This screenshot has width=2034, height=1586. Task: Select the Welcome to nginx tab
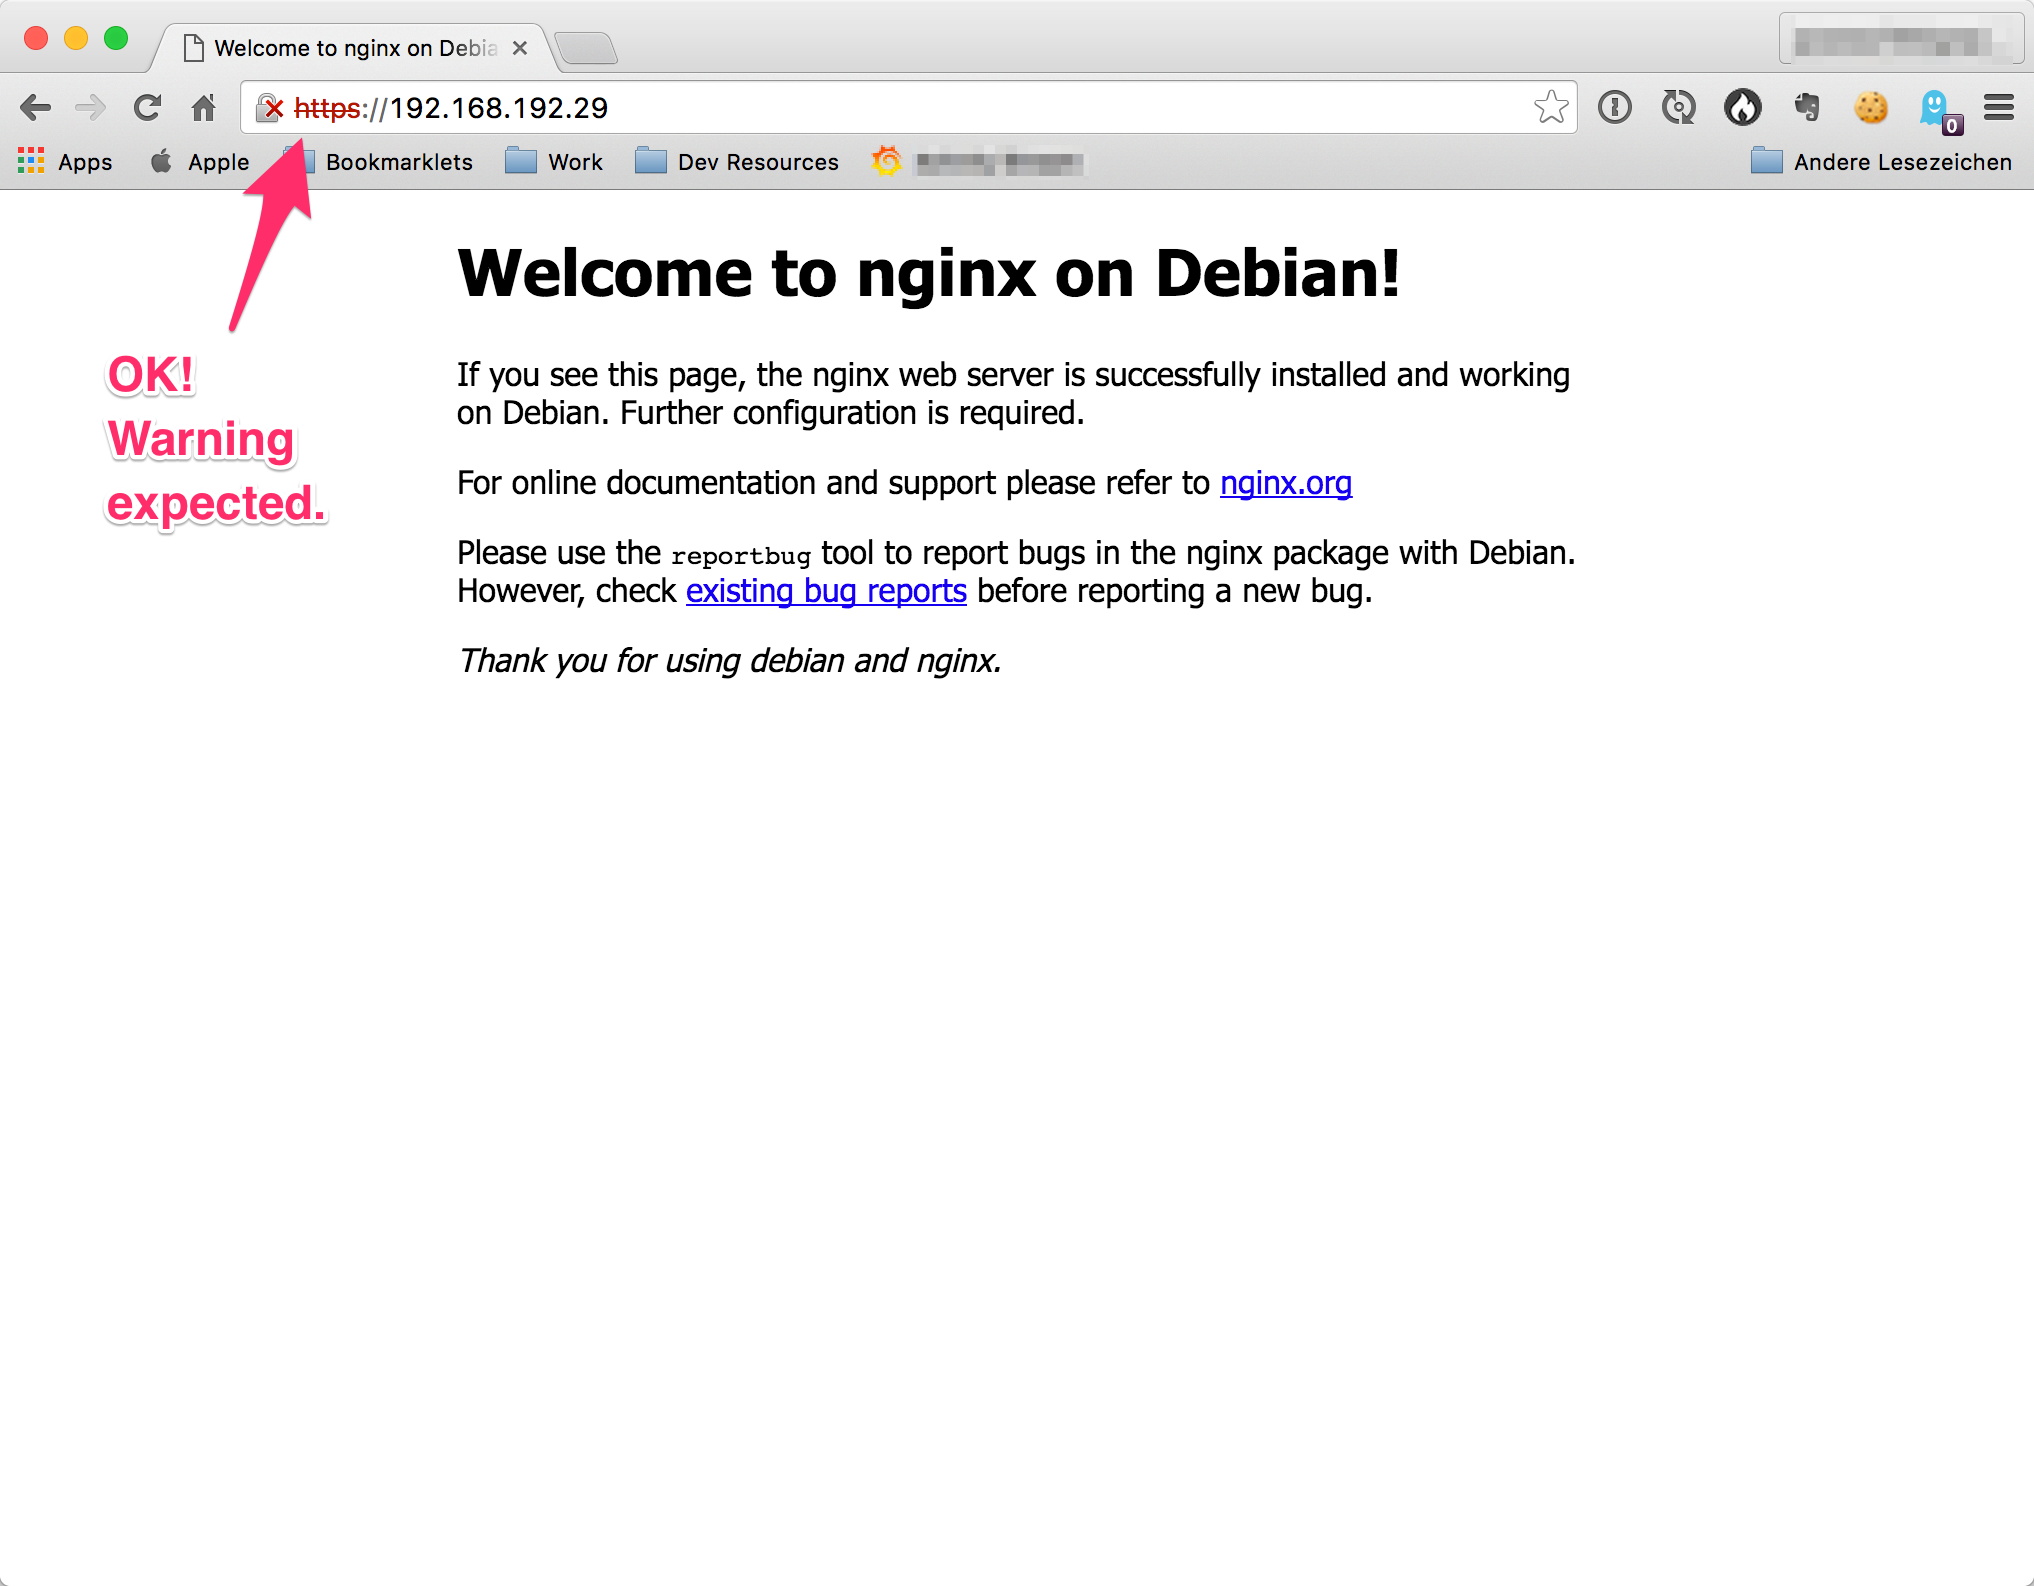coord(355,48)
